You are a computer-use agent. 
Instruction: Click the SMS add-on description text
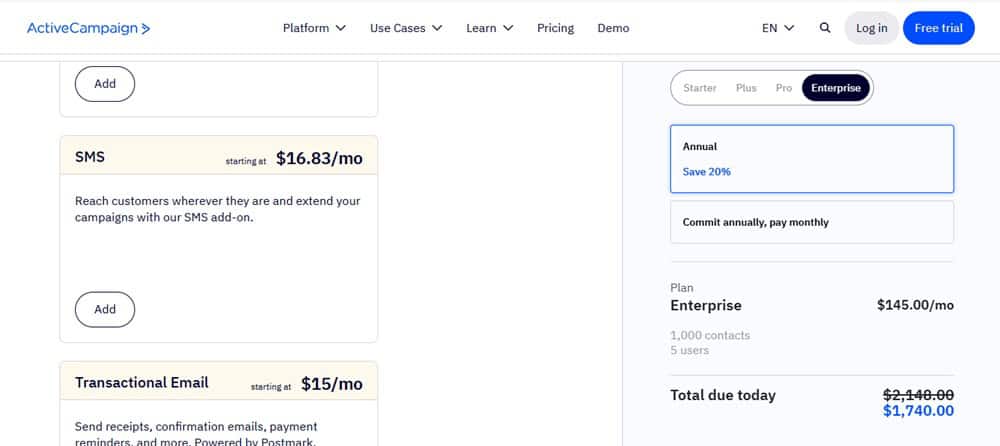218,209
